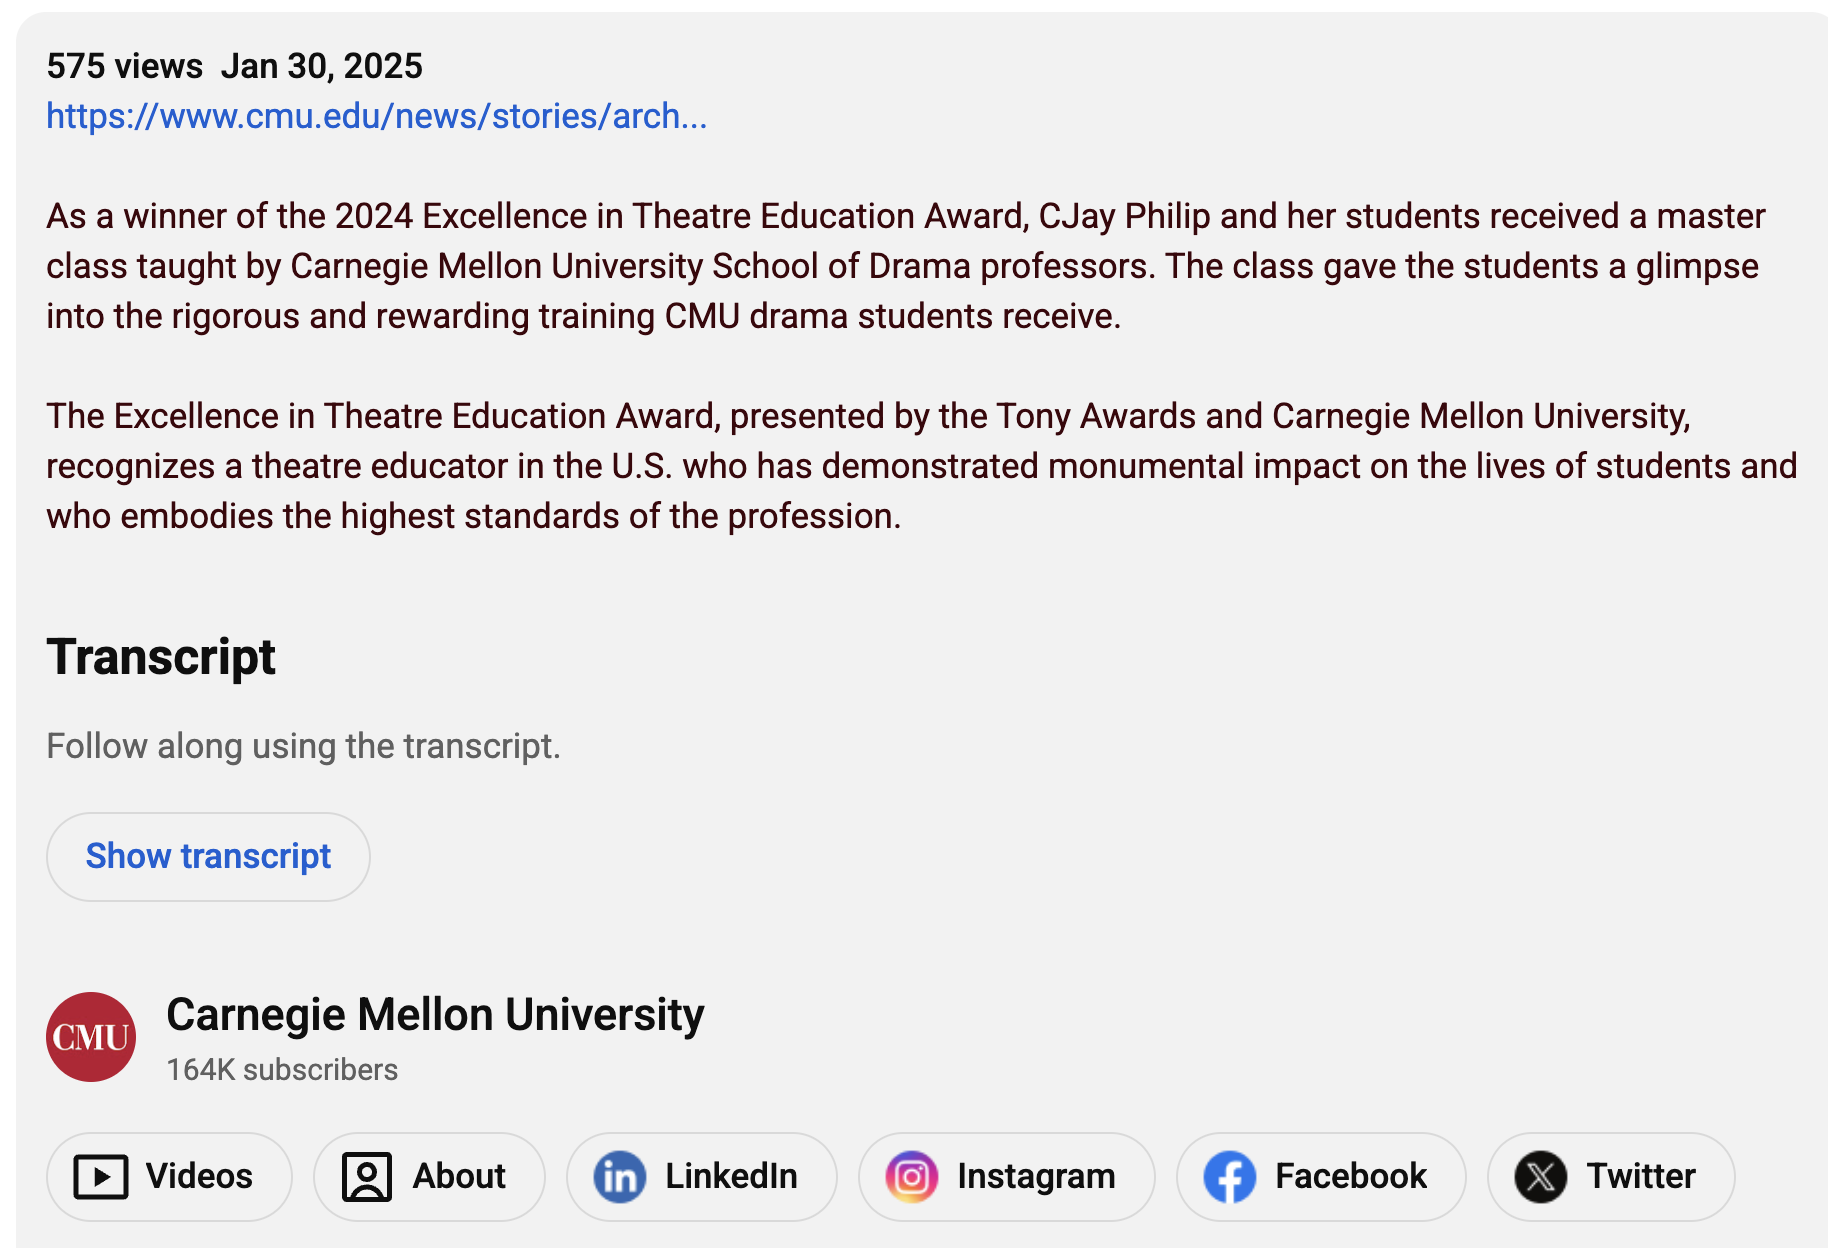Click the paragraph starting 'As a winner'
This screenshot has height=1248, width=1828.
tap(906, 266)
